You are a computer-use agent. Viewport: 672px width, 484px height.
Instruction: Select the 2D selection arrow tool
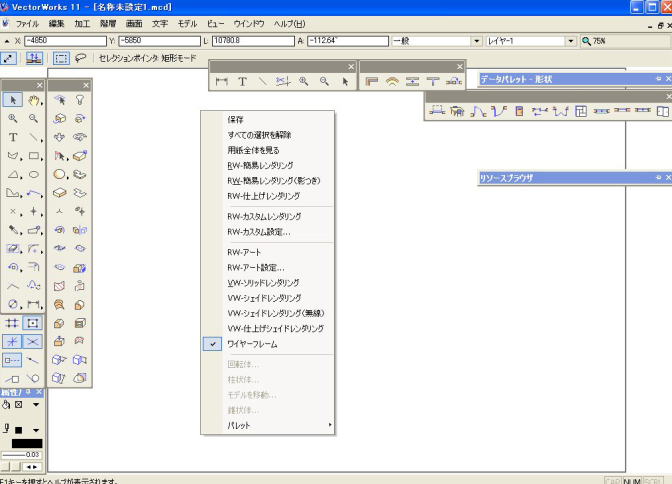point(13,100)
